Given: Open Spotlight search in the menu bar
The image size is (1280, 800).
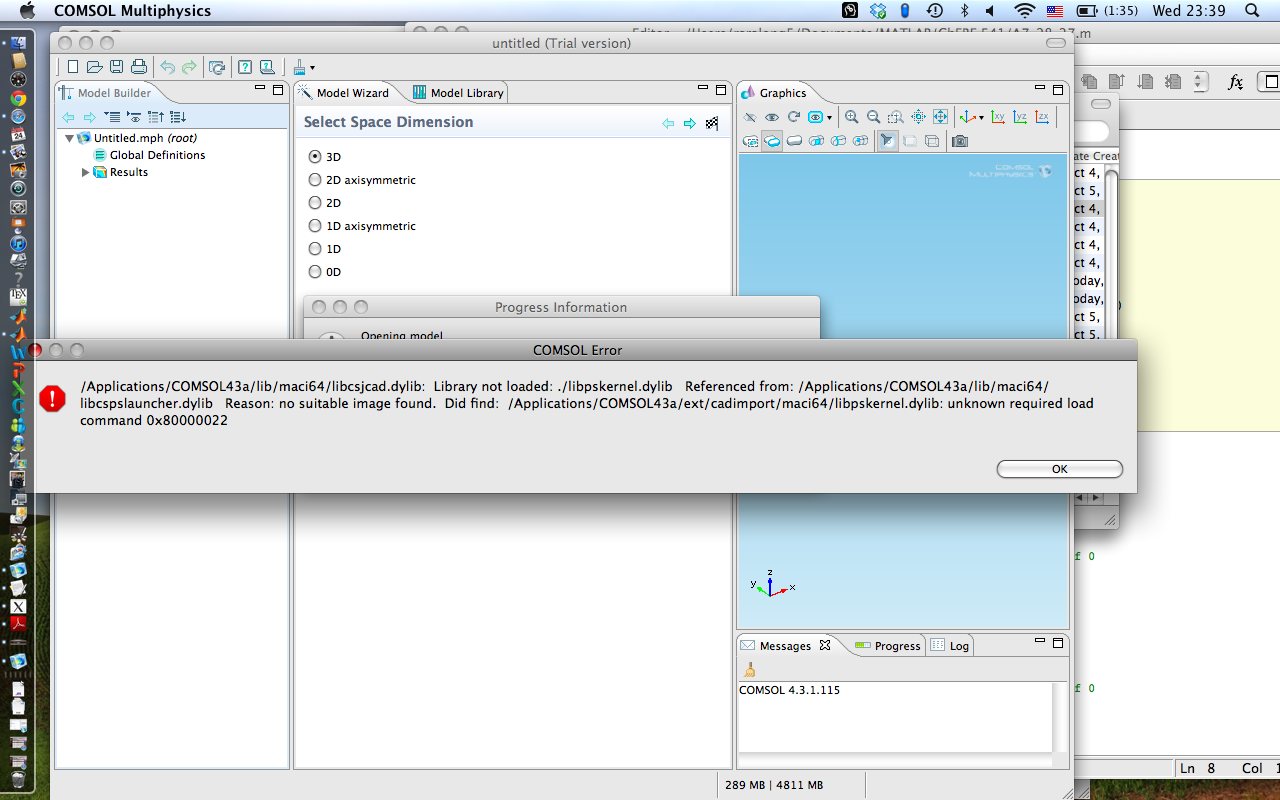Looking at the screenshot, I should (x=1252, y=11).
